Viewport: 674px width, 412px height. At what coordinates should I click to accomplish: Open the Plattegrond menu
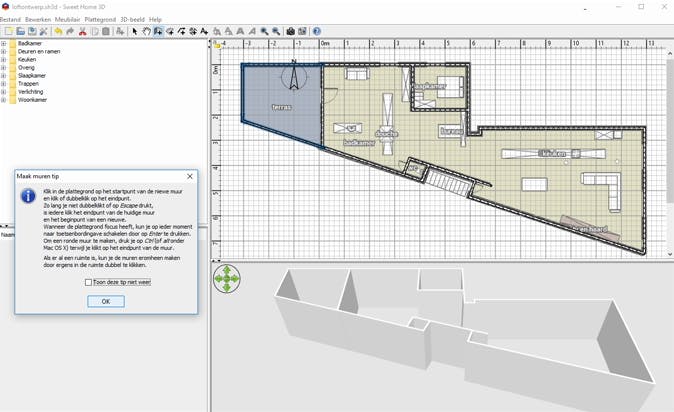pos(100,19)
